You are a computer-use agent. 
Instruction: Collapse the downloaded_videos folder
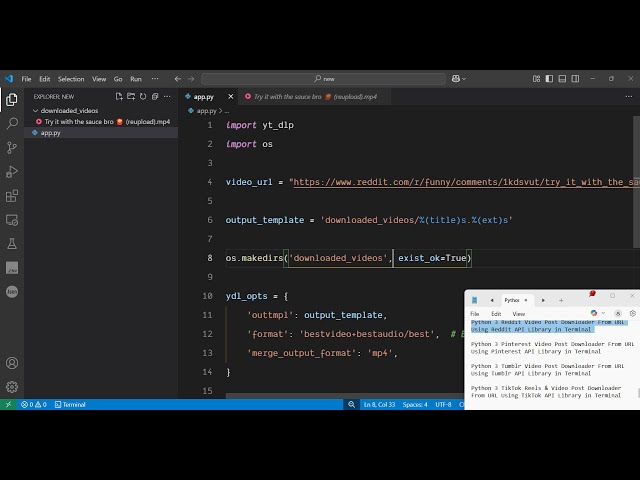36,111
